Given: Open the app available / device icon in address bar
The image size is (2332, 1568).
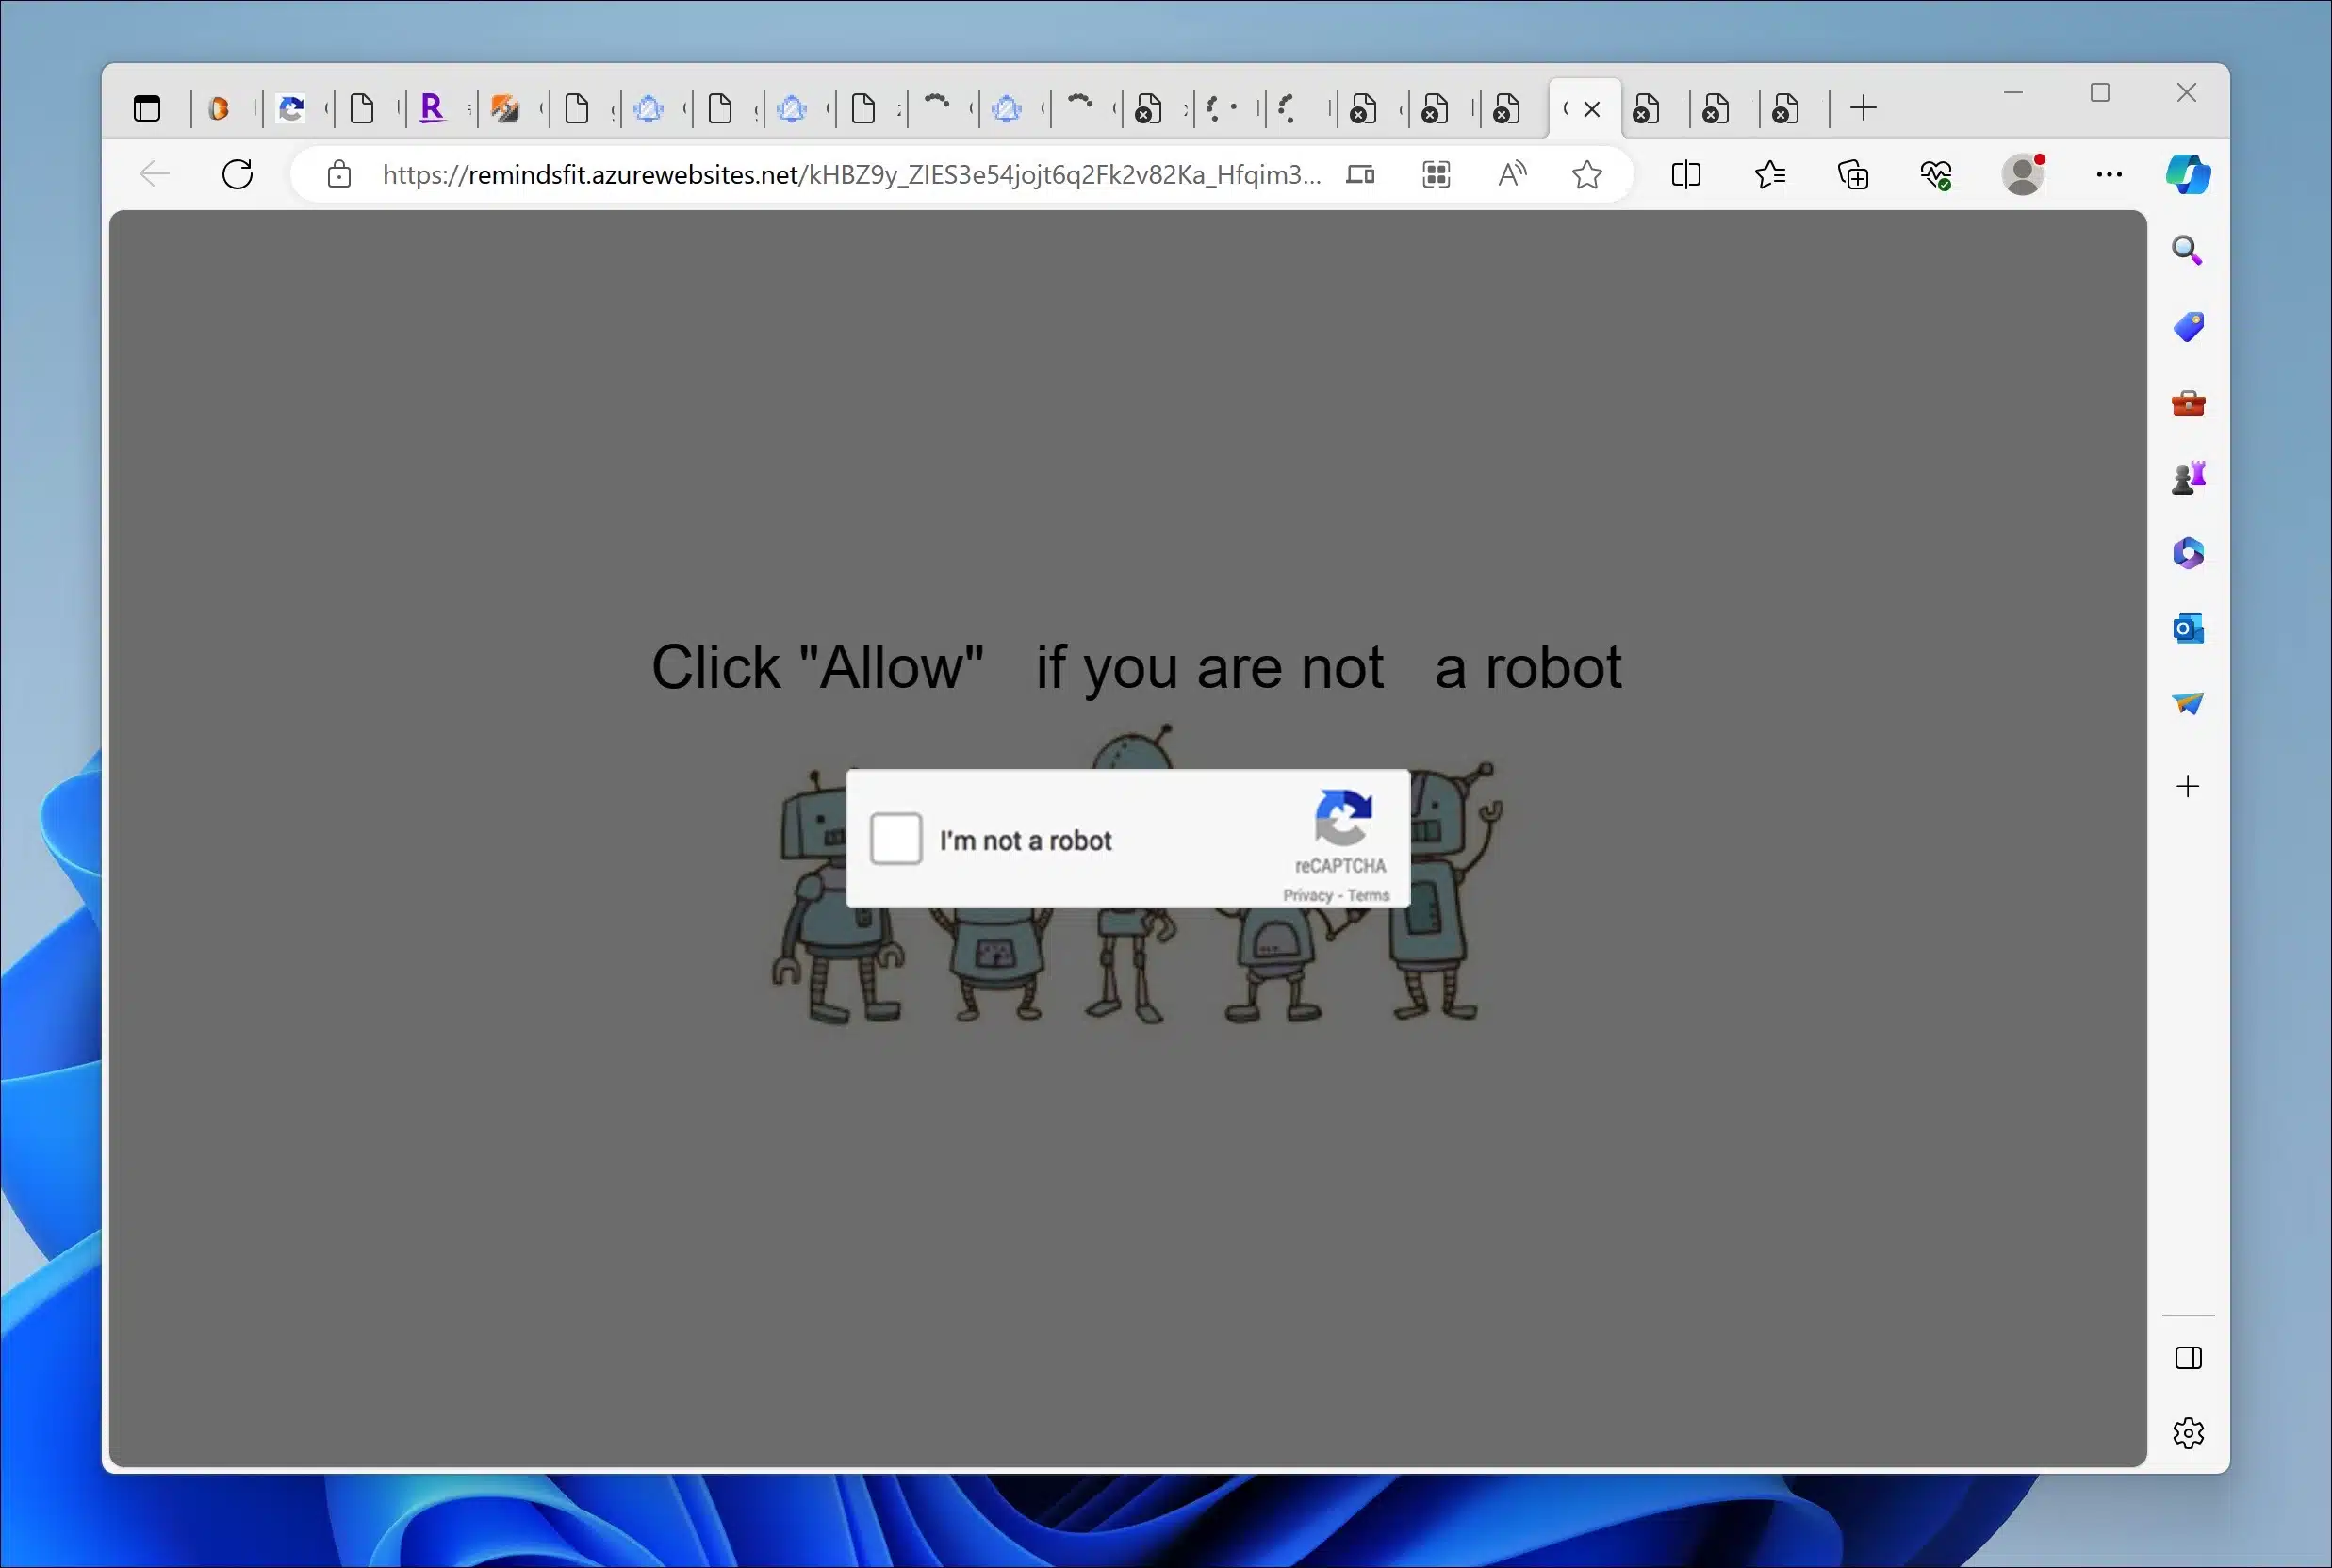Looking at the screenshot, I should pos(1360,174).
